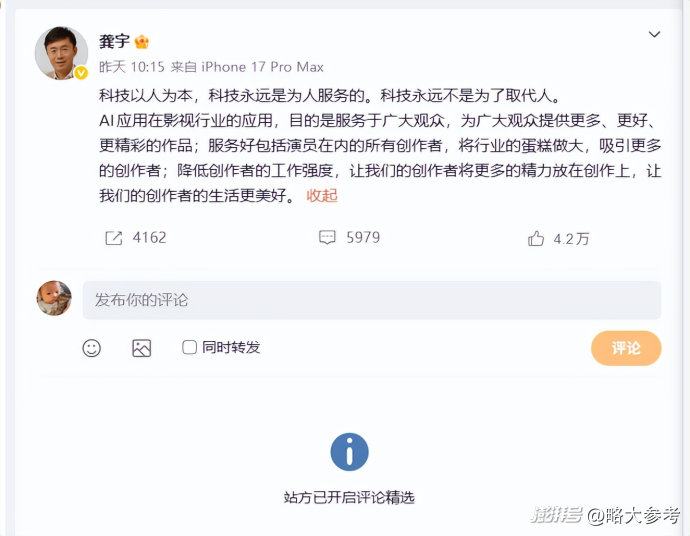The height and width of the screenshot is (536, 690).
Task: Click the crown member badge beside 龚宇
Action: (142, 42)
